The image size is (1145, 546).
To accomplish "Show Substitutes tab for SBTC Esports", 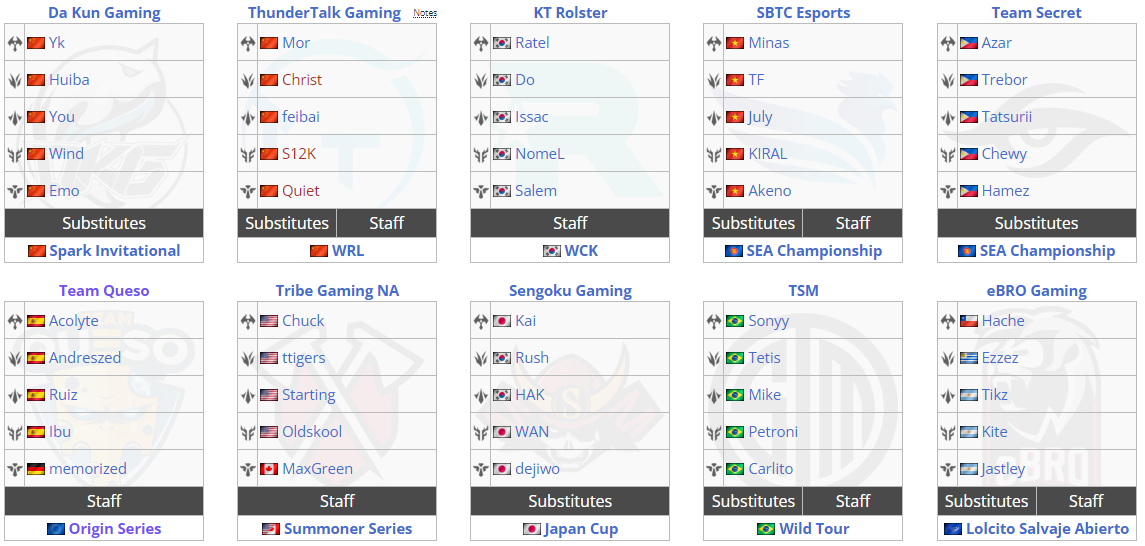I will (753, 223).
